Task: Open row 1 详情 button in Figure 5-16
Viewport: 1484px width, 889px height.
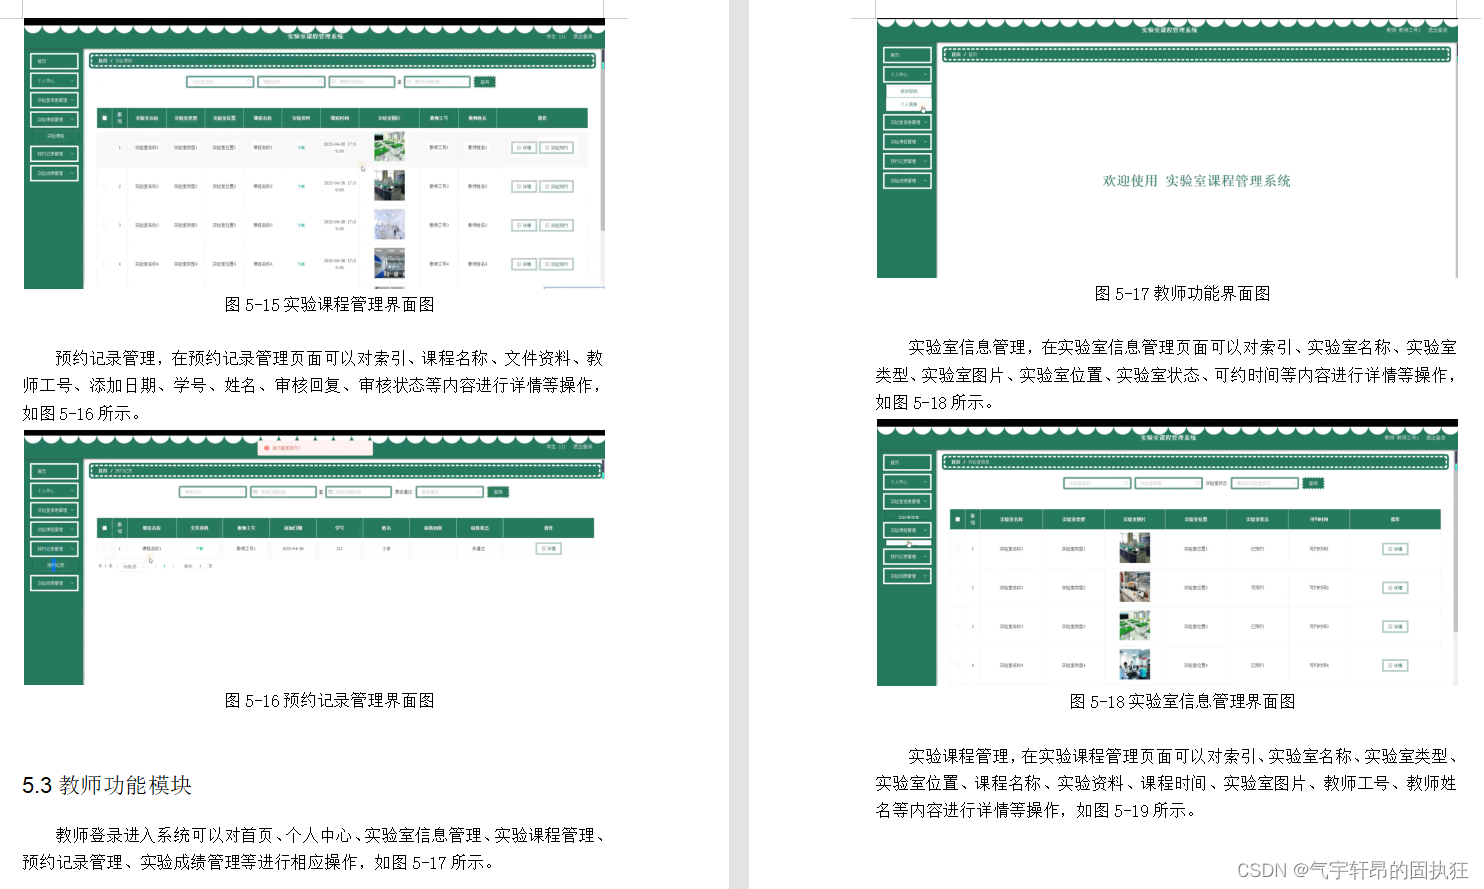Action: [x=548, y=548]
